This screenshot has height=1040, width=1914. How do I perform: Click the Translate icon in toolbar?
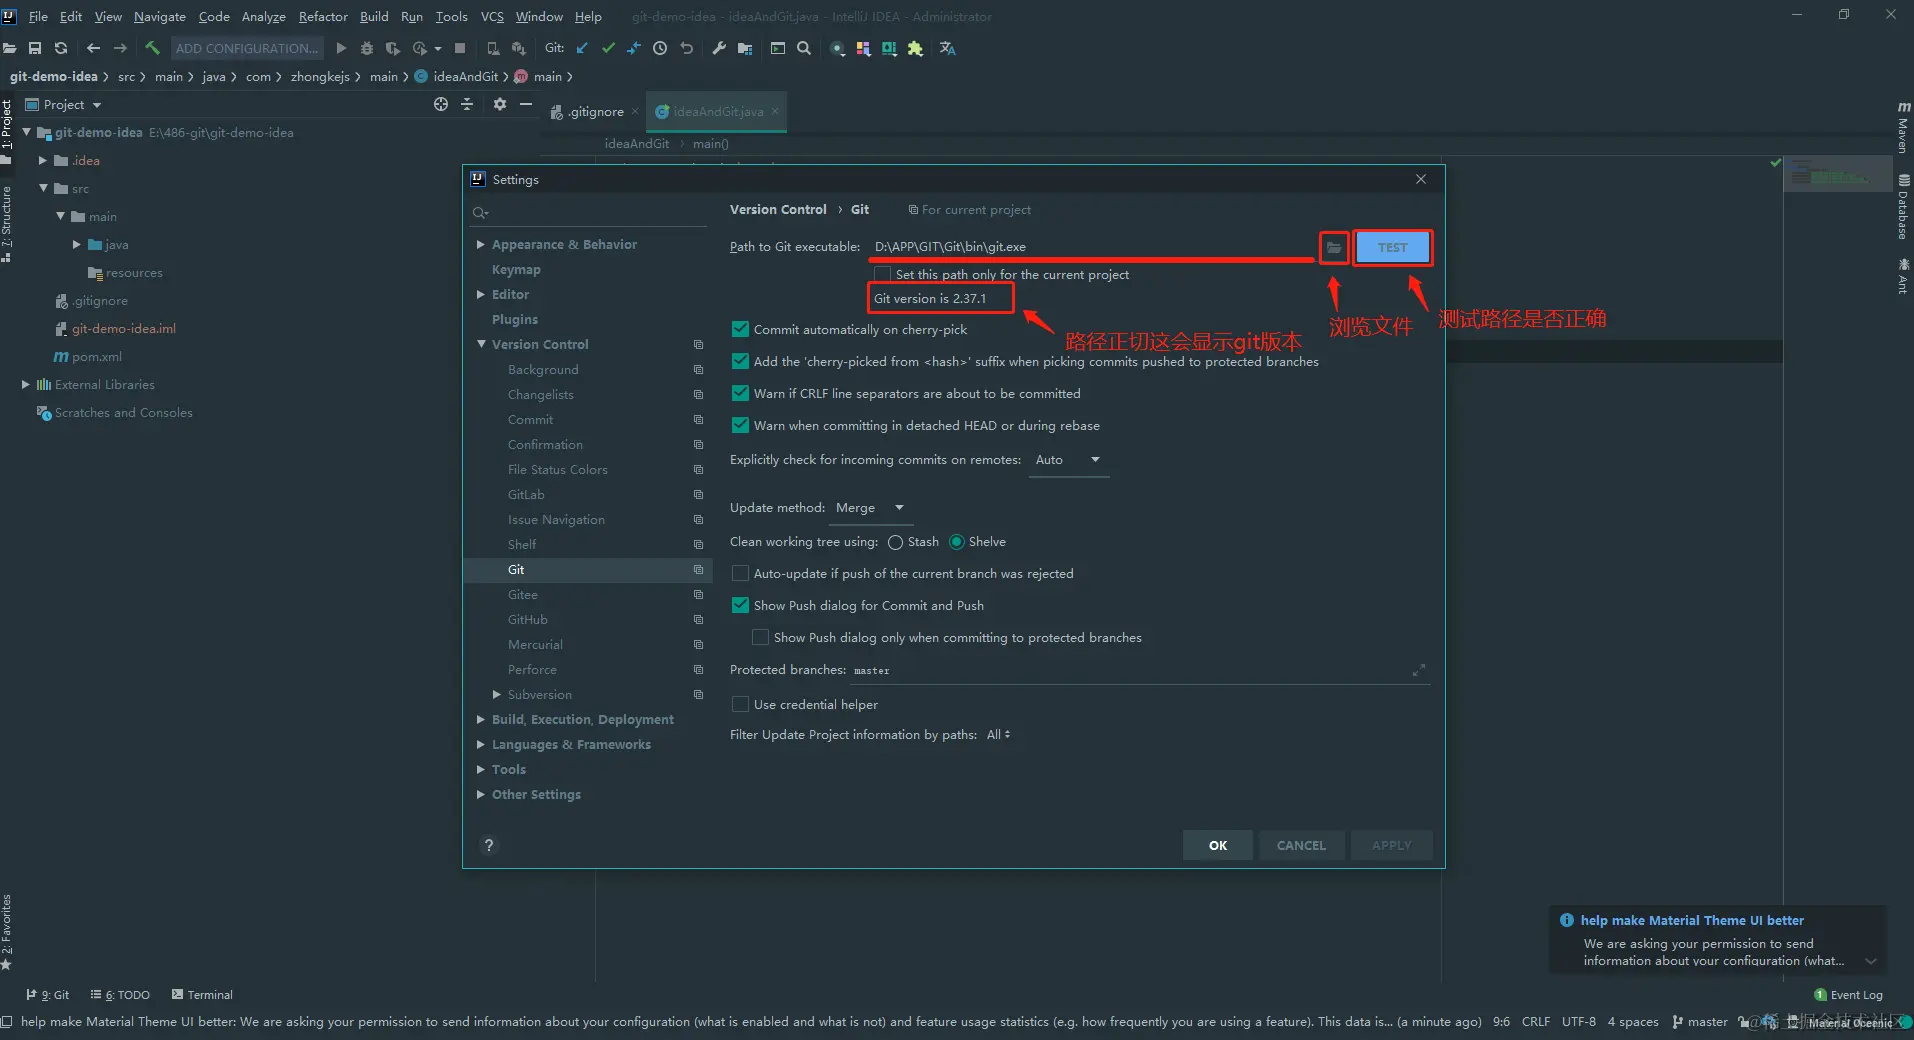(x=948, y=48)
